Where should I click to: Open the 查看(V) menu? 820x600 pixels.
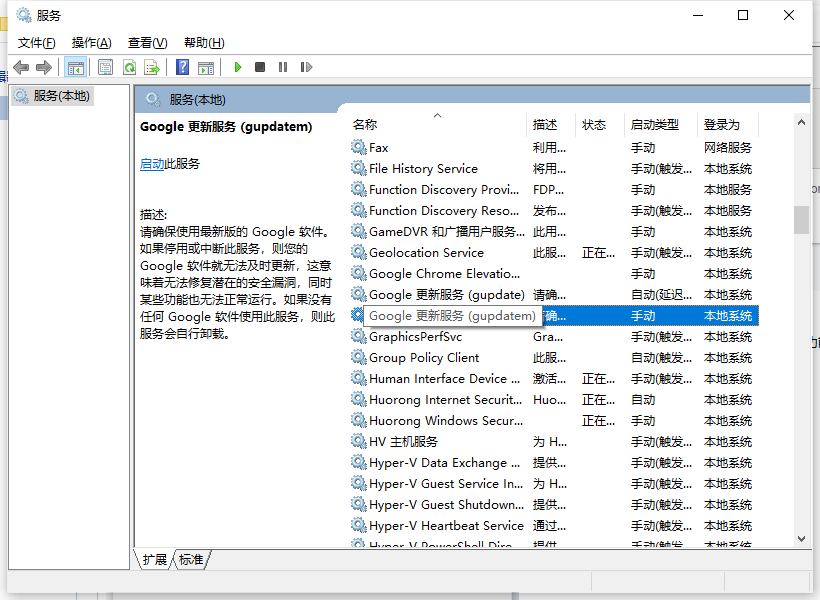(x=147, y=43)
